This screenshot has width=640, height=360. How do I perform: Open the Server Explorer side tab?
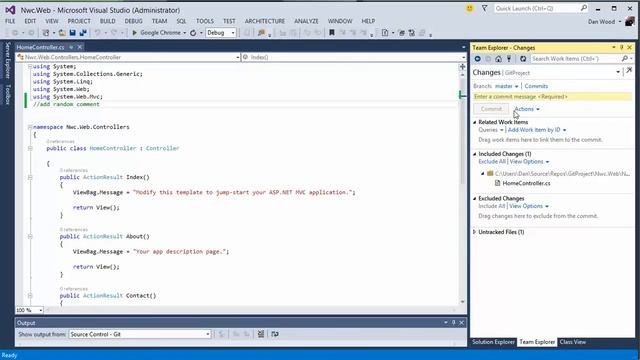(7, 60)
